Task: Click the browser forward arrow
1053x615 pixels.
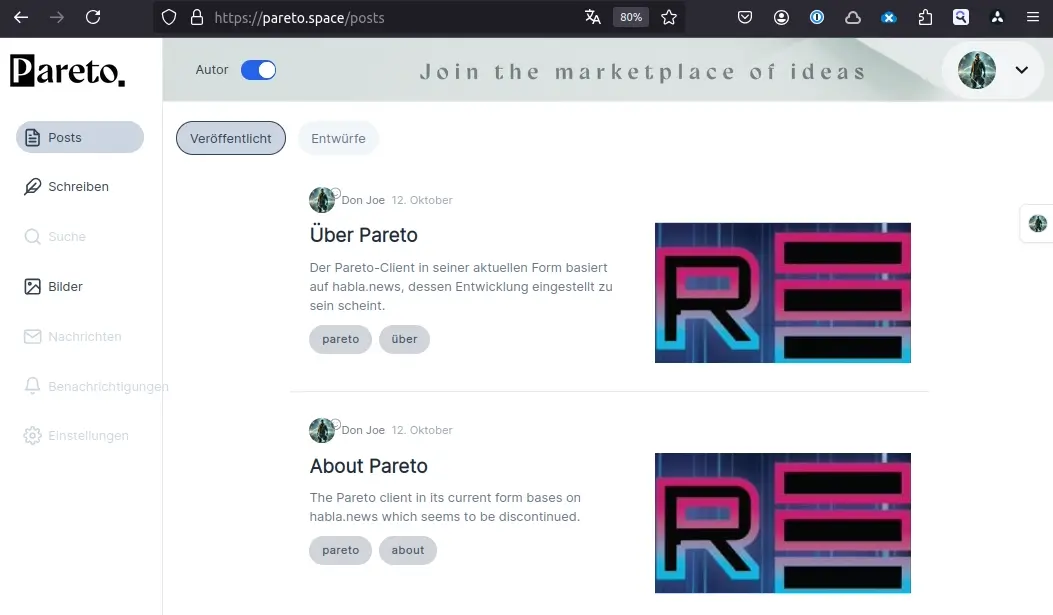Action: click(57, 17)
